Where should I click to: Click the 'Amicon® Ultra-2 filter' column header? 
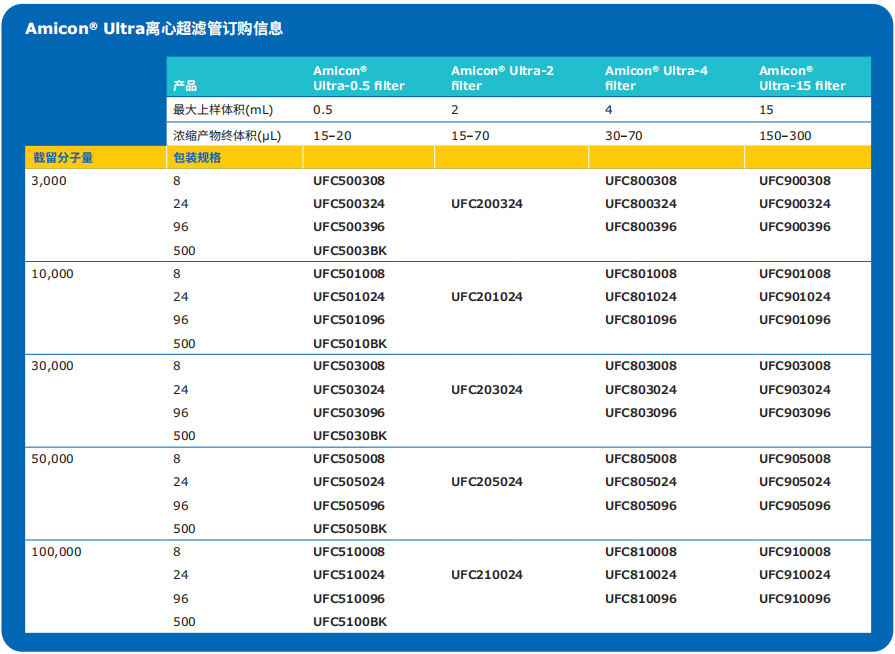coord(502,78)
